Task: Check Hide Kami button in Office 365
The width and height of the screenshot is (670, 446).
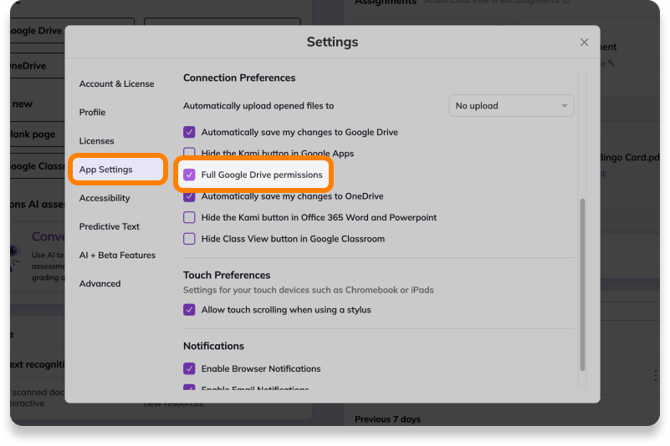Action: (189, 217)
